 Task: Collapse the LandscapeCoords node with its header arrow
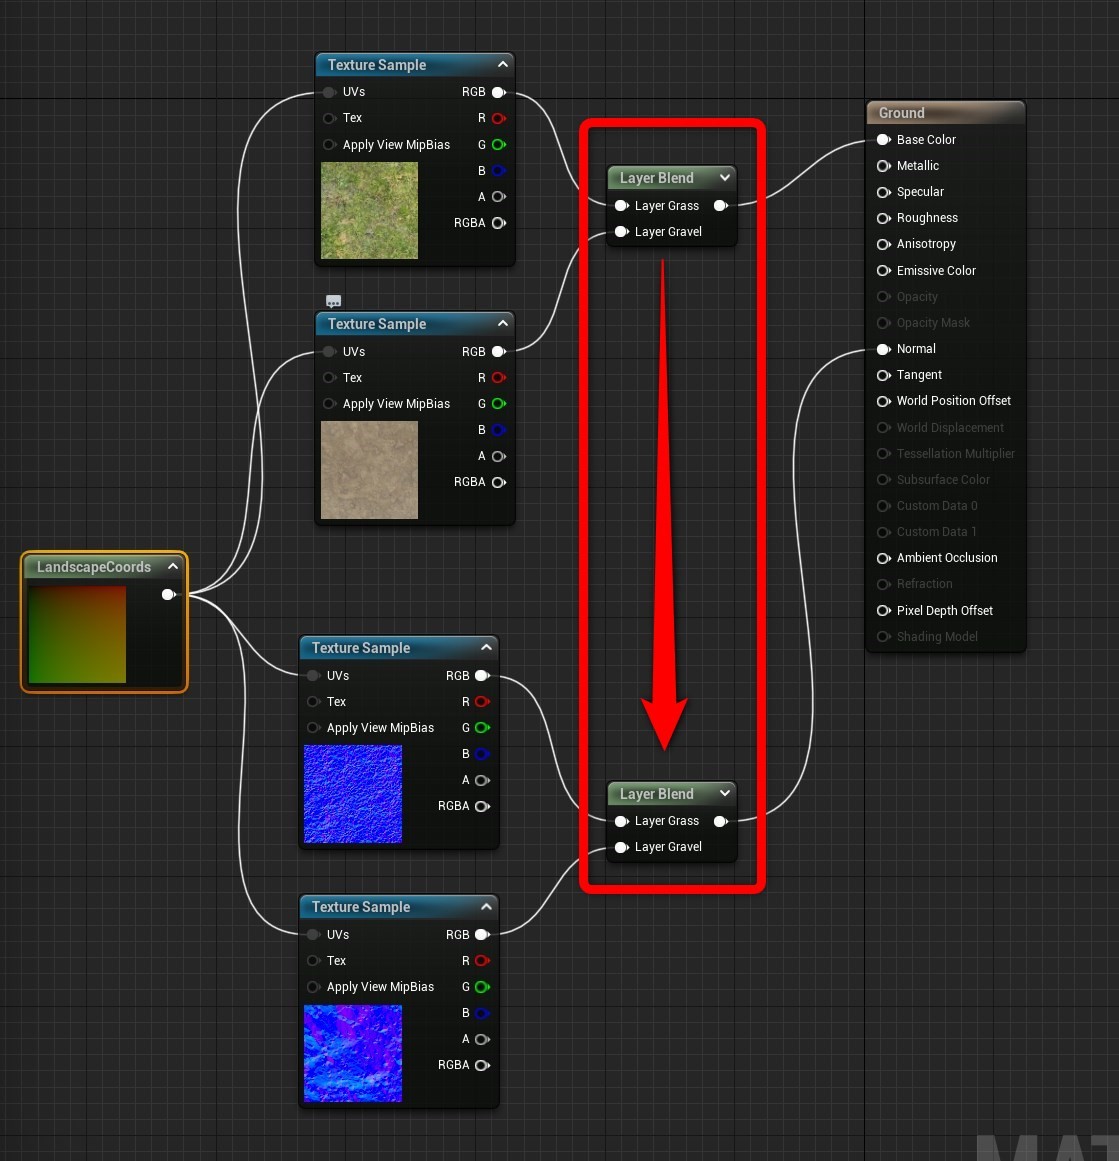[x=172, y=566]
